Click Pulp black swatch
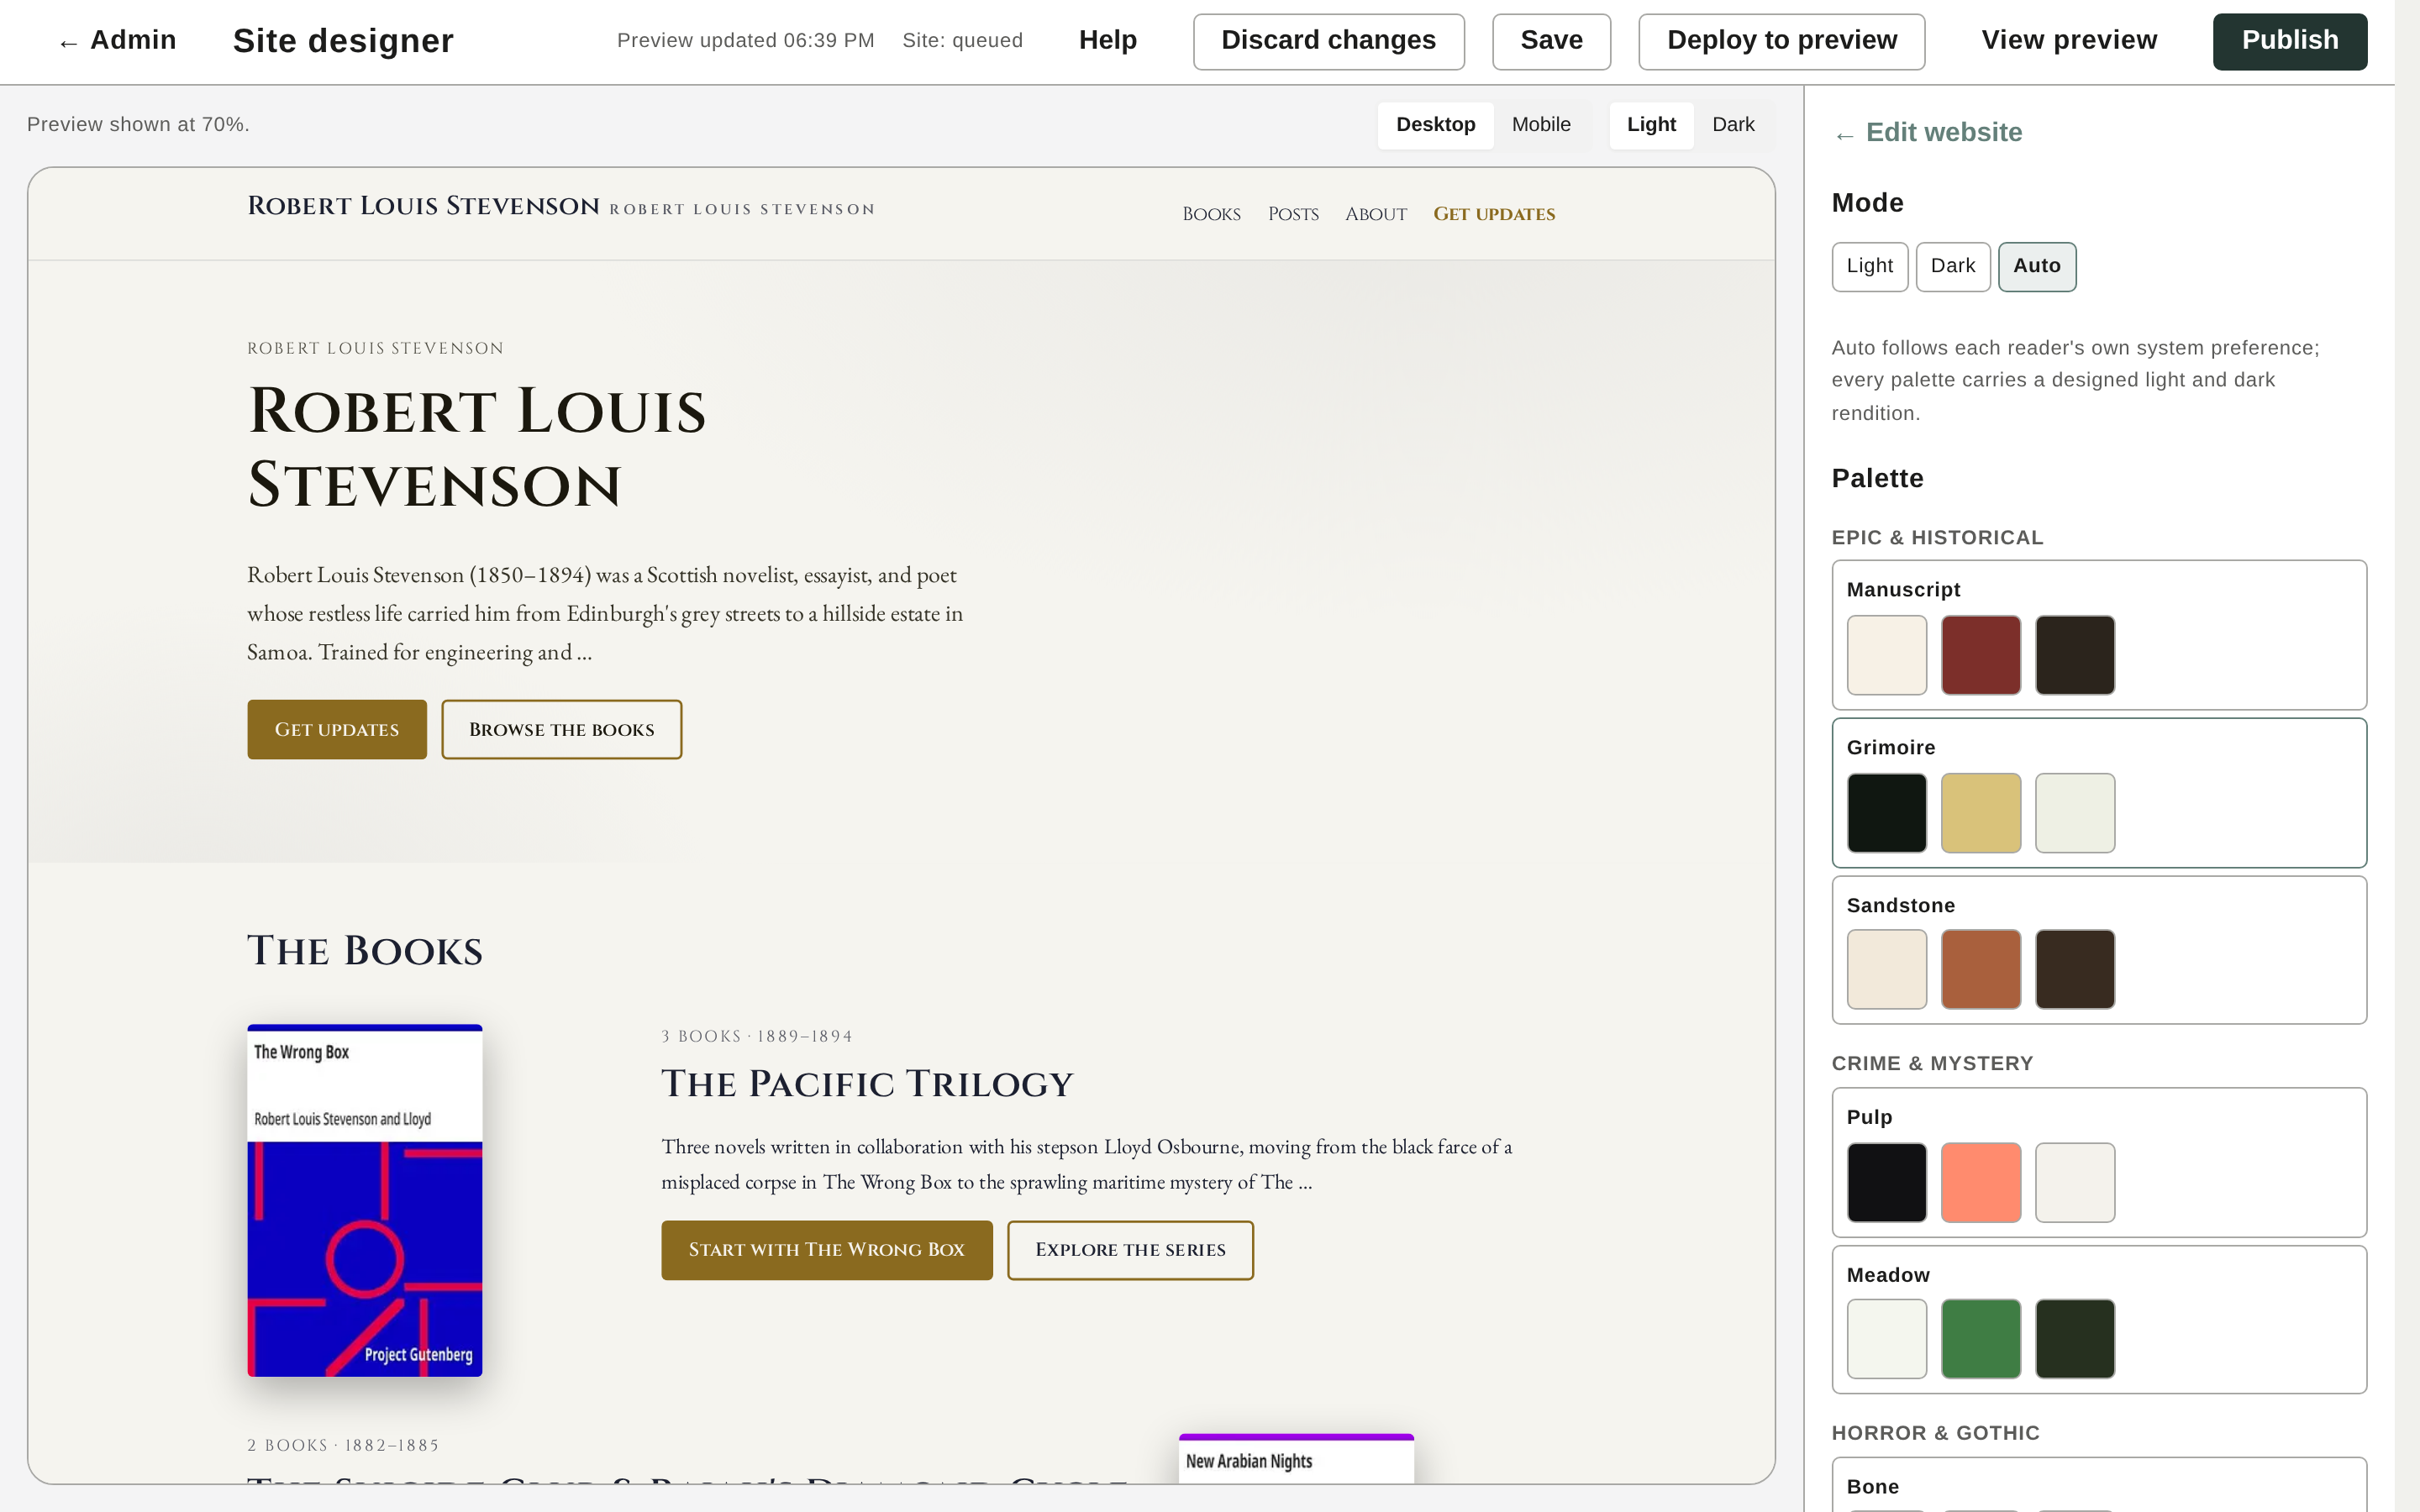Screen dimensions: 2420x1512 [1886, 1182]
